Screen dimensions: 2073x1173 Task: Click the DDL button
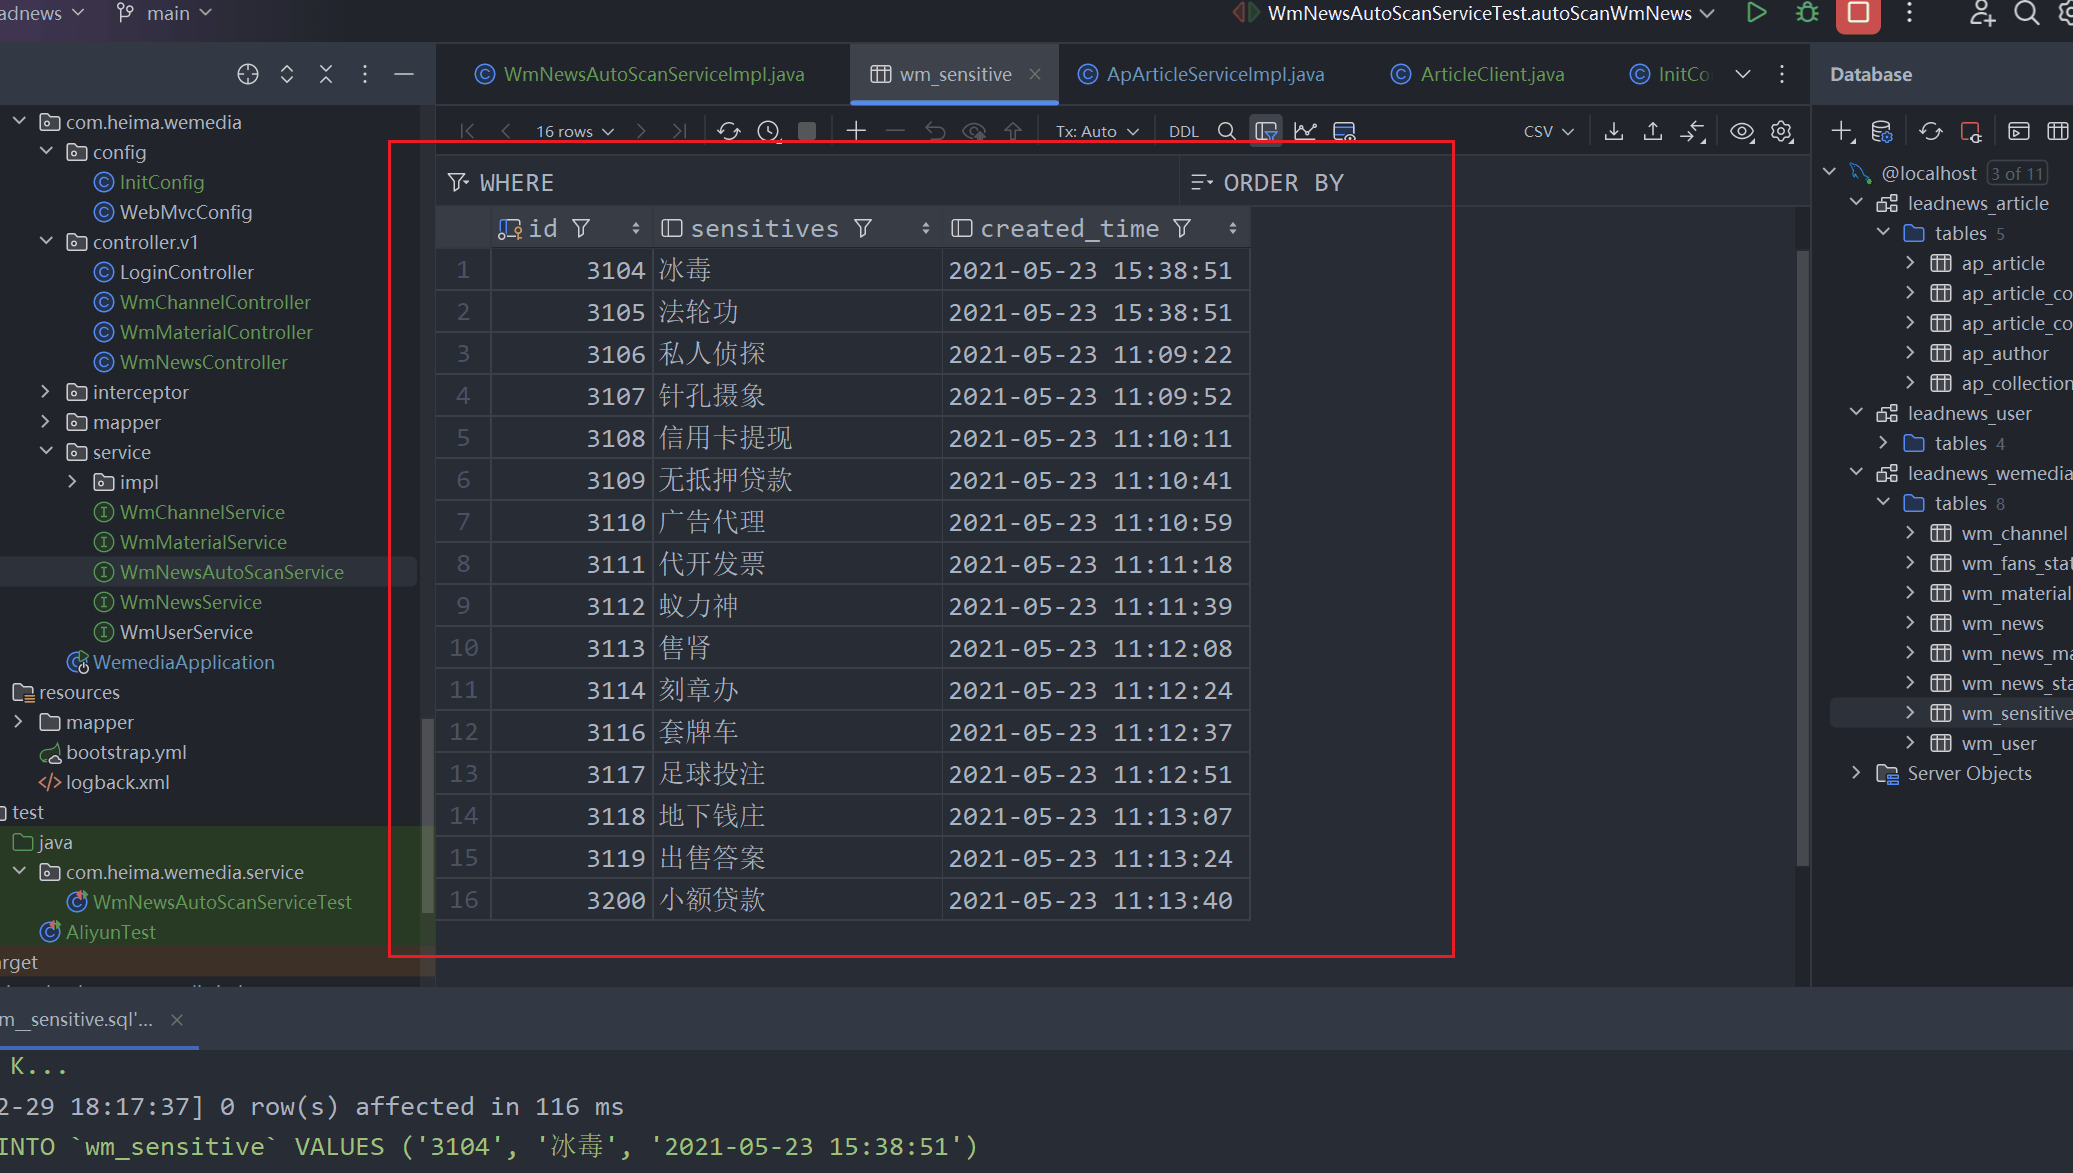pos(1184,131)
